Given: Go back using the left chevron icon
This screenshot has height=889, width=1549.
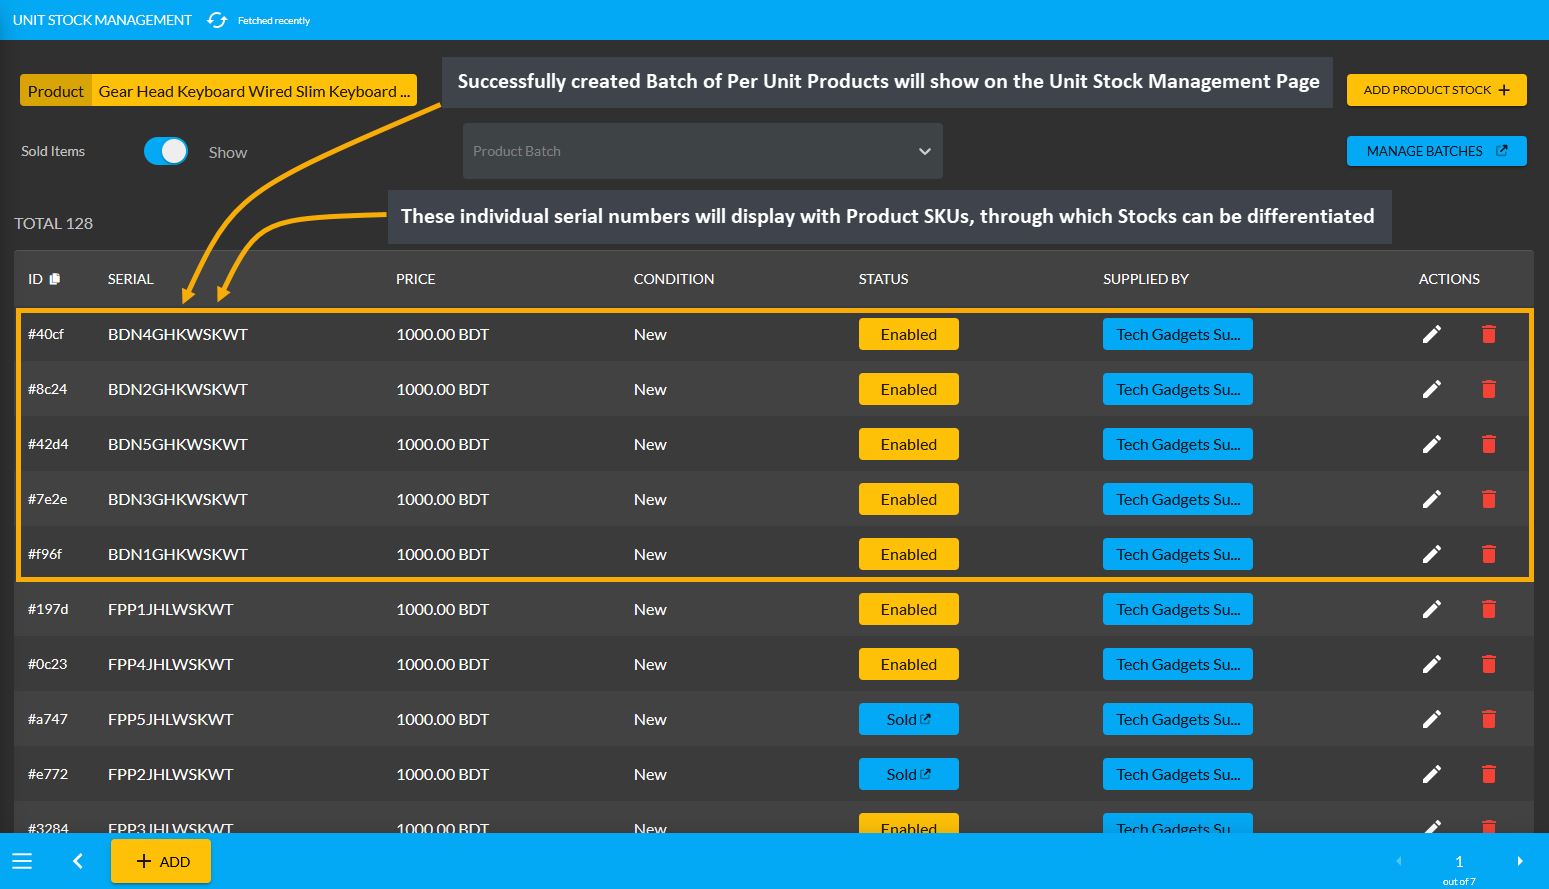Looking at the screenshot, I should (x=78, y=861).
